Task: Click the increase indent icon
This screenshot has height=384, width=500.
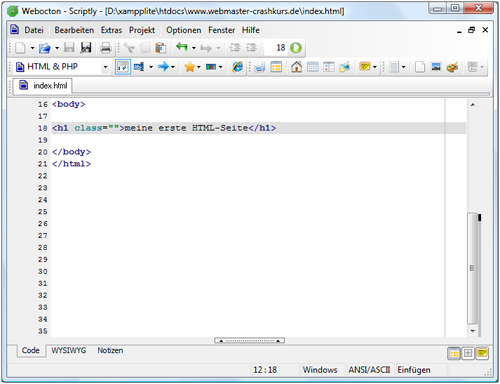Action: pyautogui.click(x=251, y=48)
